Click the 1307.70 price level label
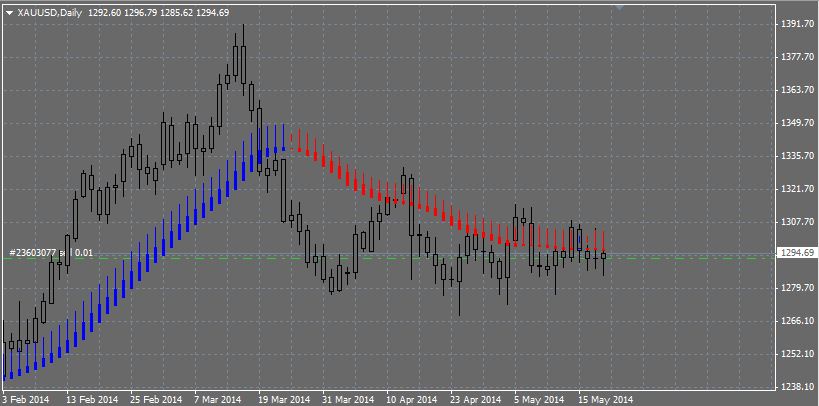Viewport: 819px width, 406px height. pos(797,222)
